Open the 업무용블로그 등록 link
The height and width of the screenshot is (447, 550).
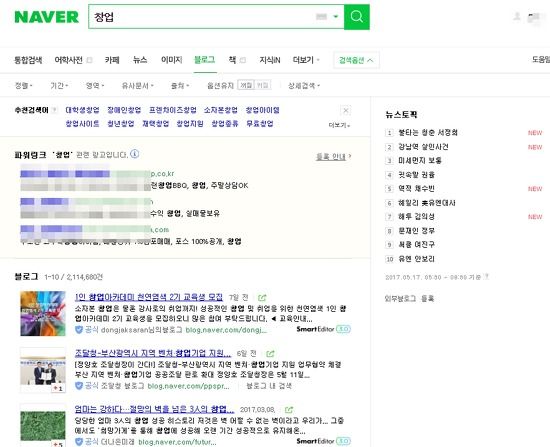click(409, 299)
